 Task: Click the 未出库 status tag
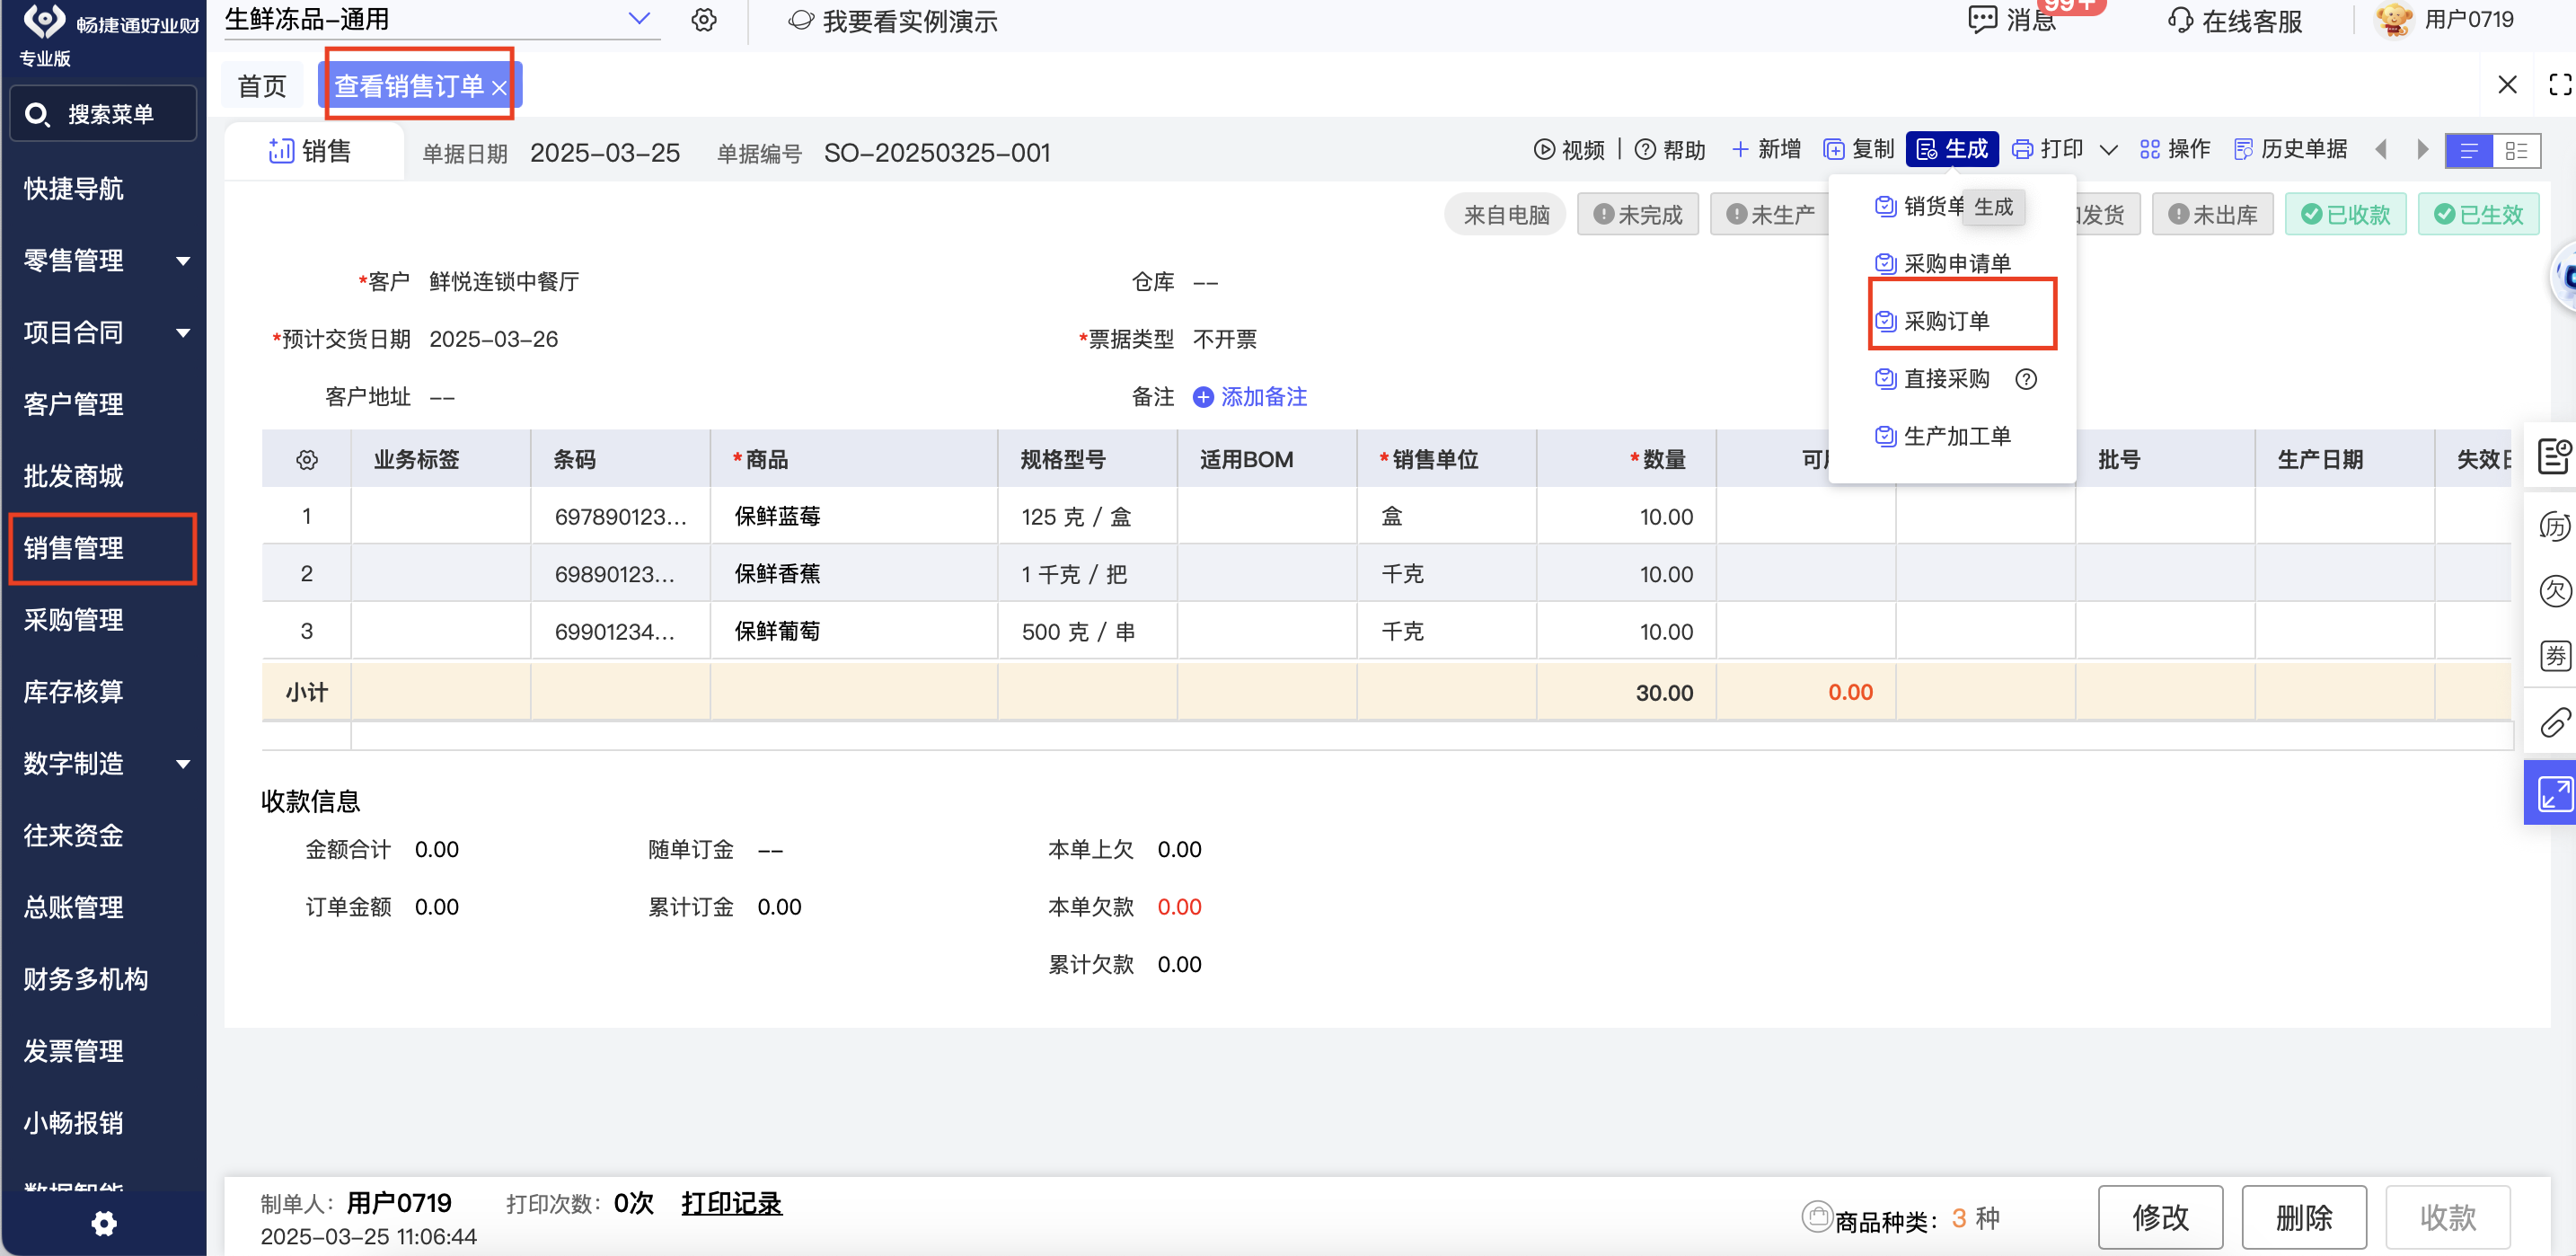[2212, 214]
